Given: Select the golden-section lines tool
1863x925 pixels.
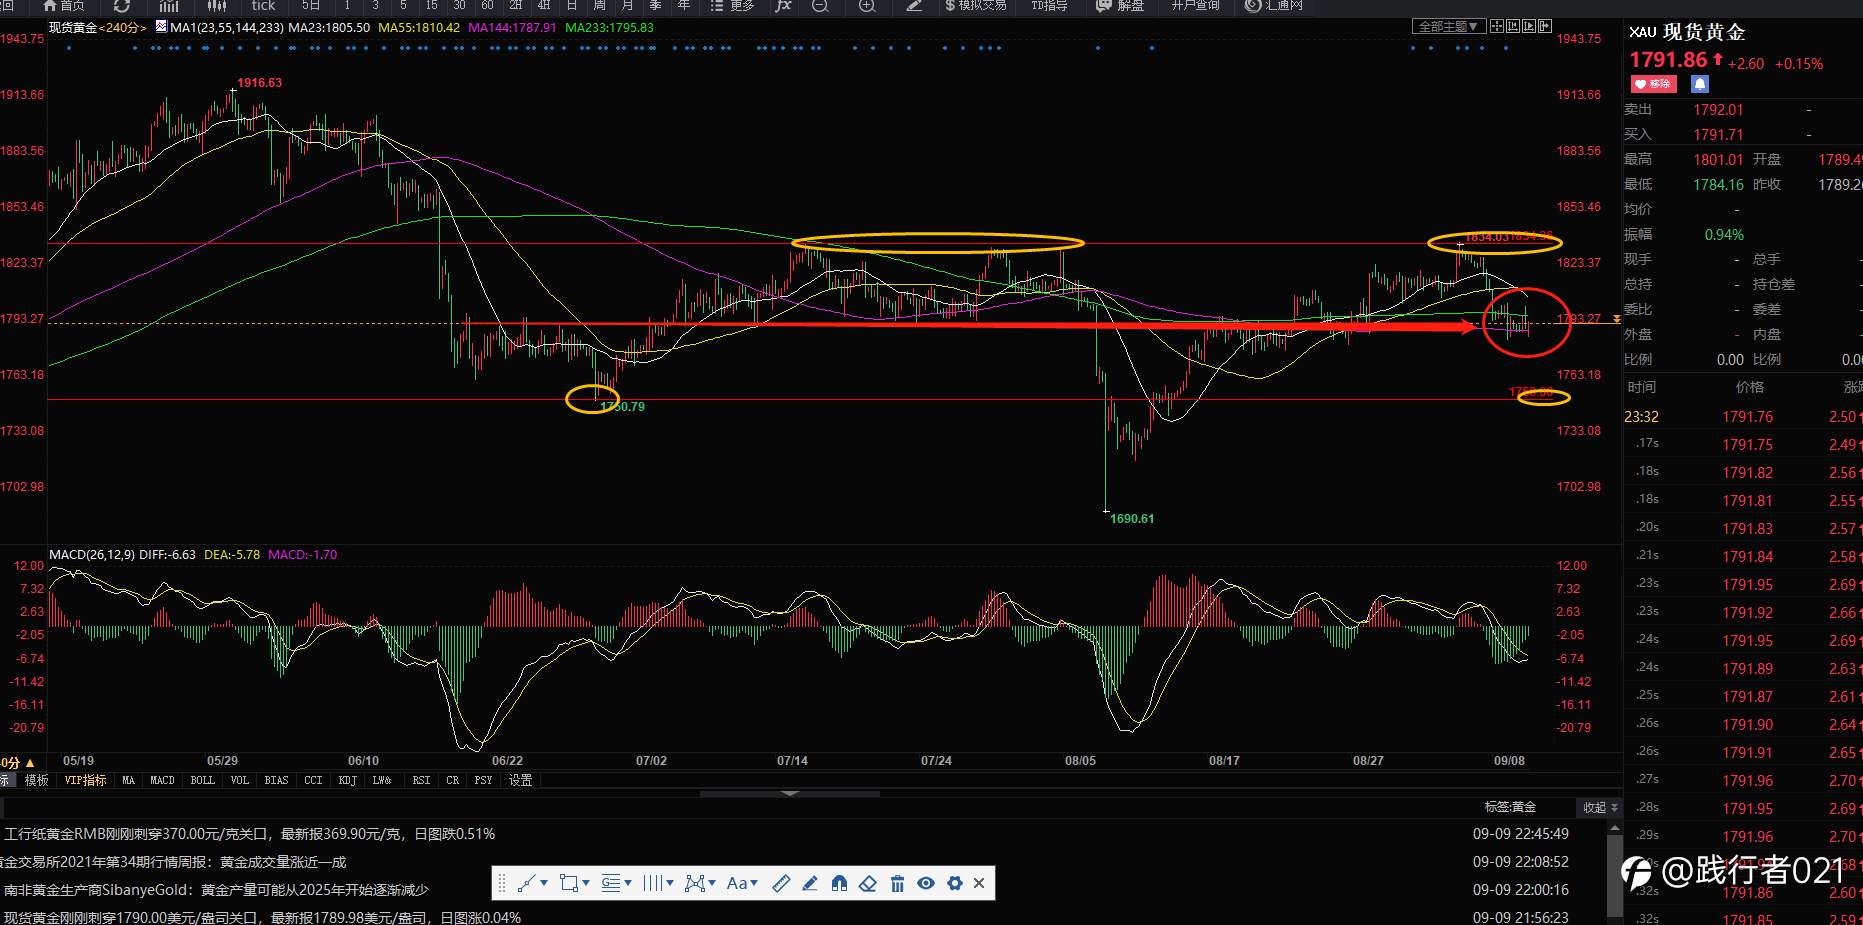Looking at the screenshot, I should point(611,883).
